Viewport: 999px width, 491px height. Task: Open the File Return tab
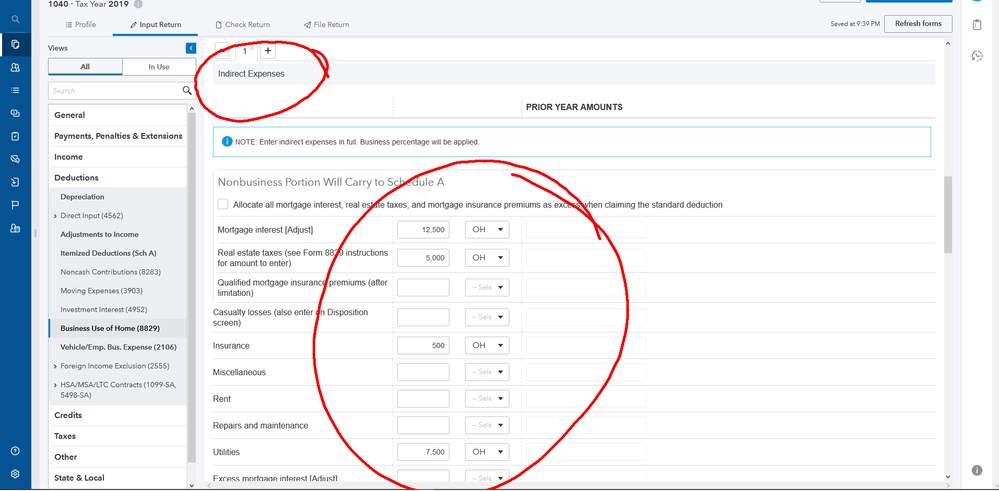click(327, 25)
